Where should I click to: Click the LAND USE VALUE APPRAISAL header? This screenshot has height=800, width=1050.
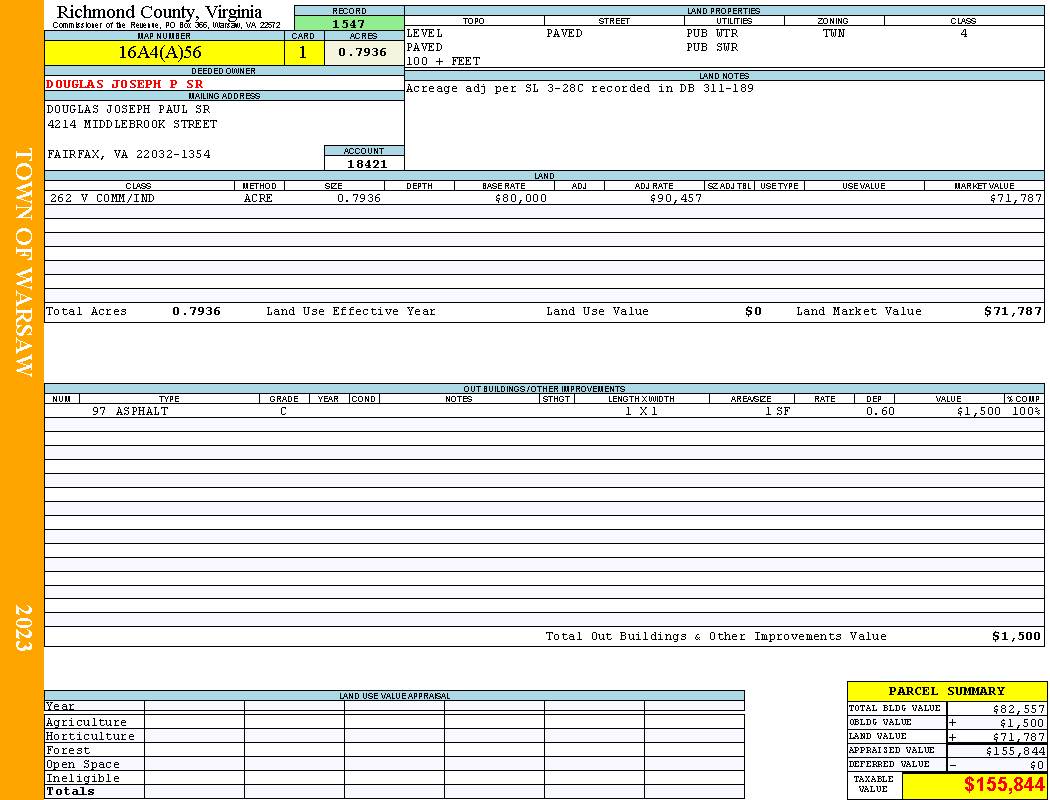pyautogui.click(x=394, y=696)
